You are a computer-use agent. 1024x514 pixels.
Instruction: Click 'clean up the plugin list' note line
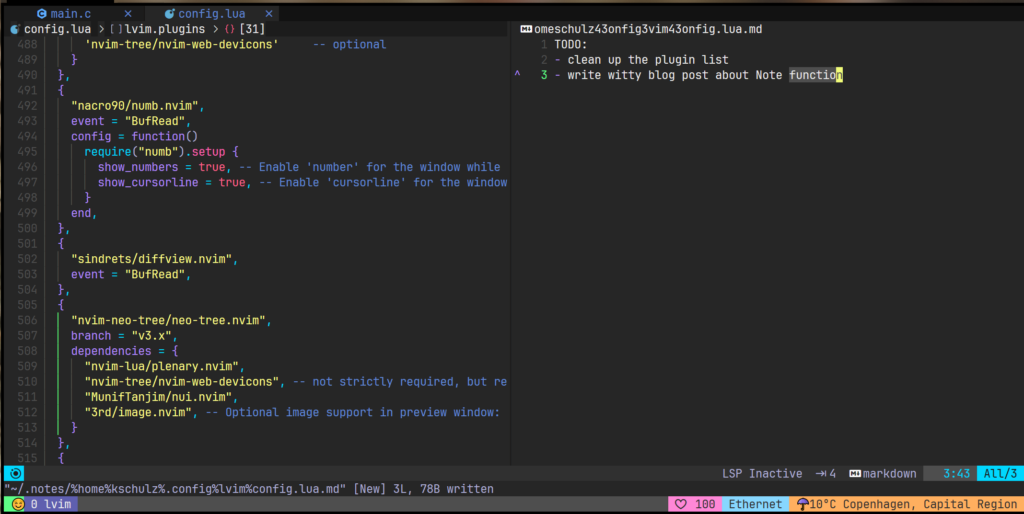point(648,59)
